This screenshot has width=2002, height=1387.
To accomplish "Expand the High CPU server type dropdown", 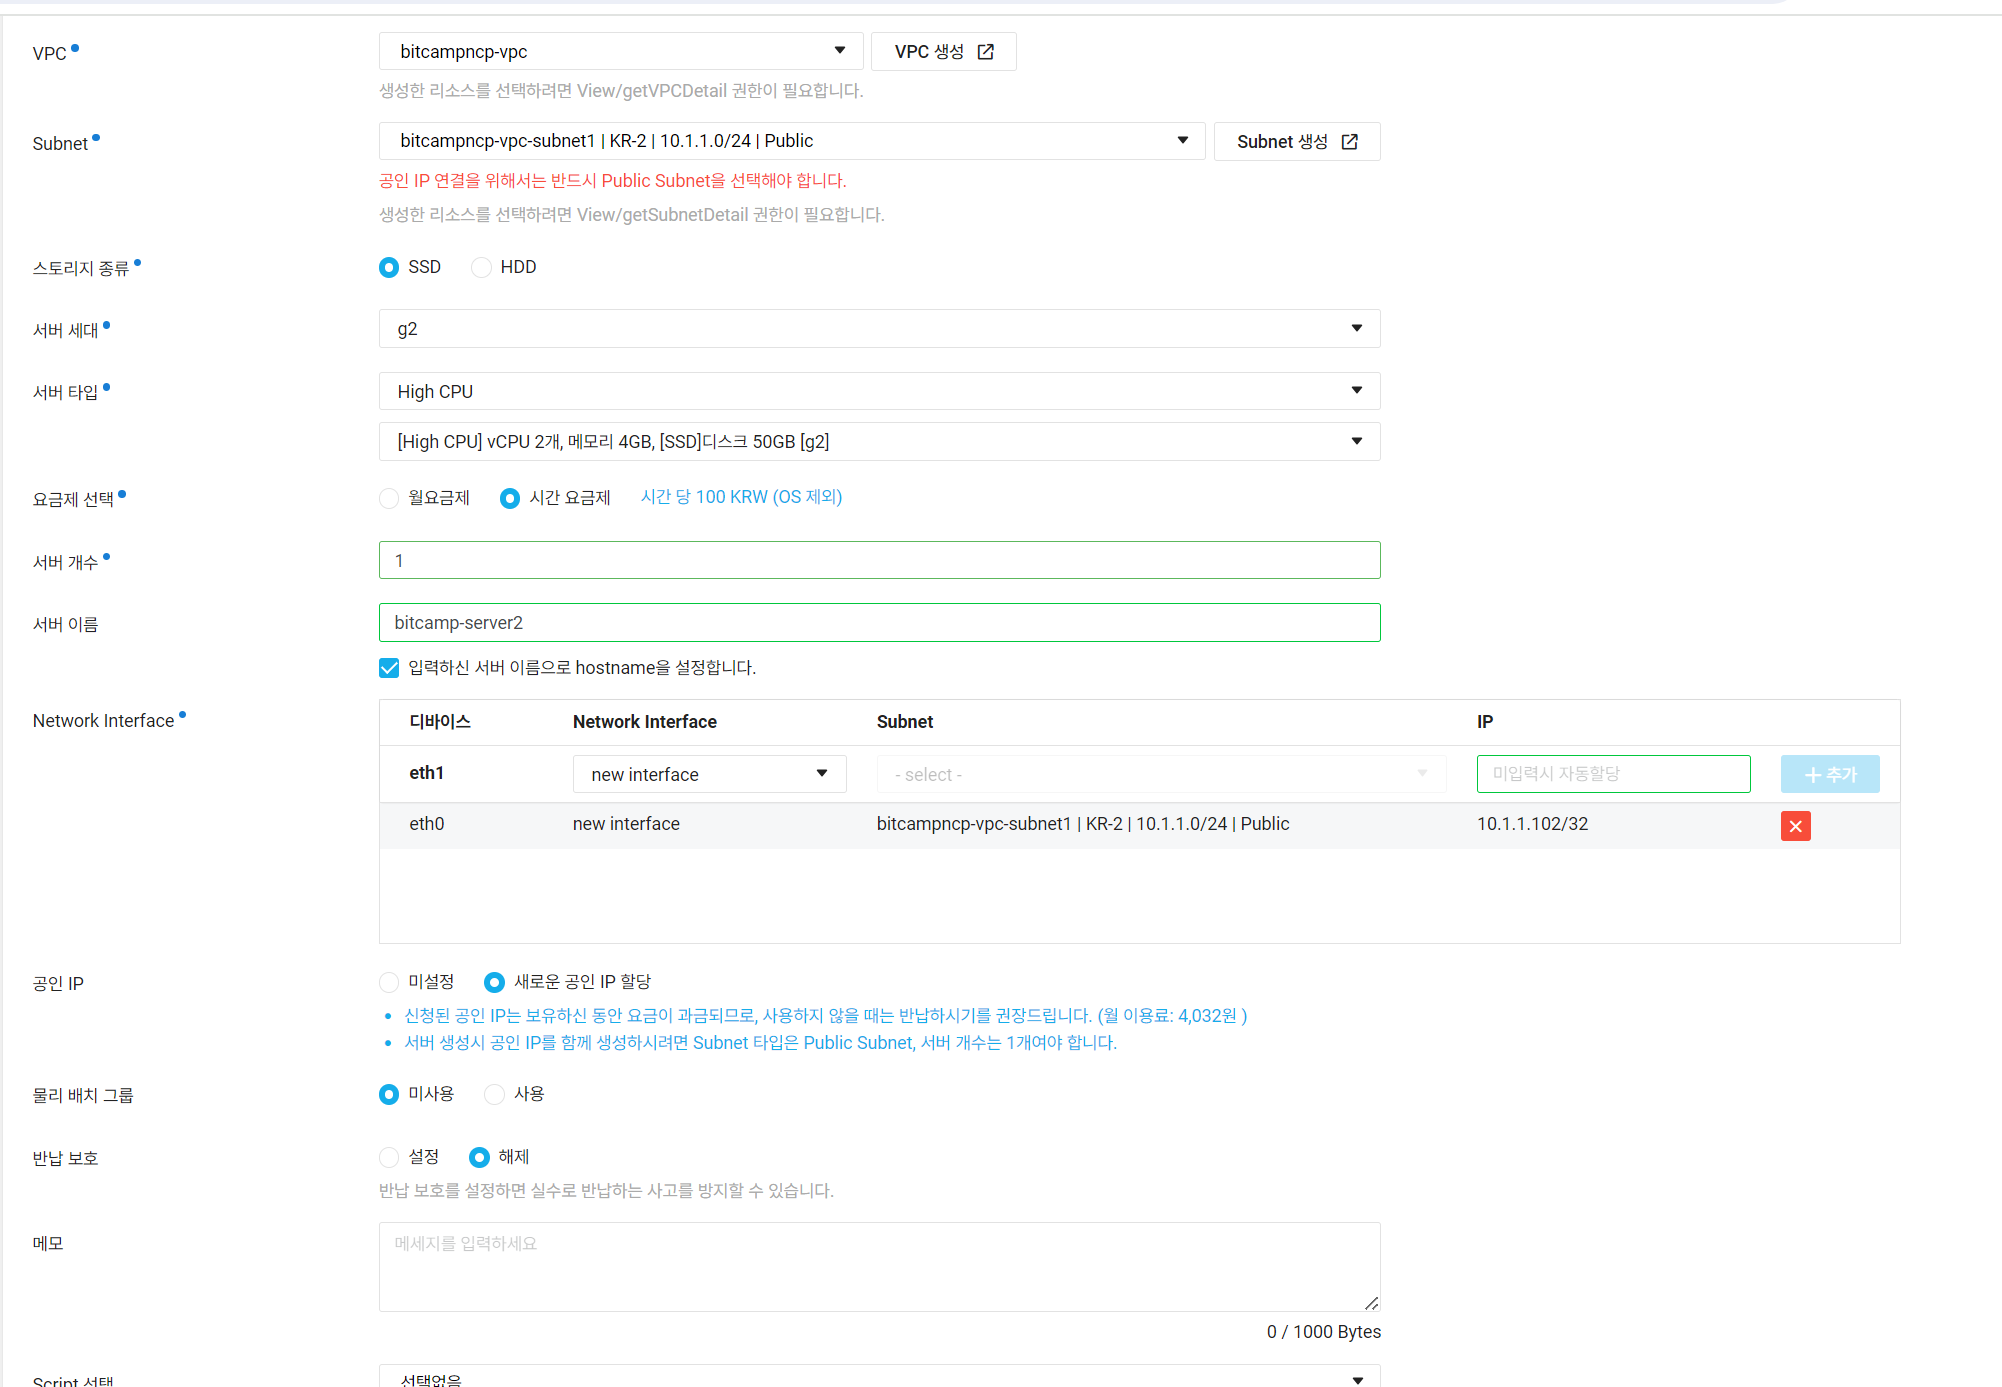I will (x=879, y=392).
